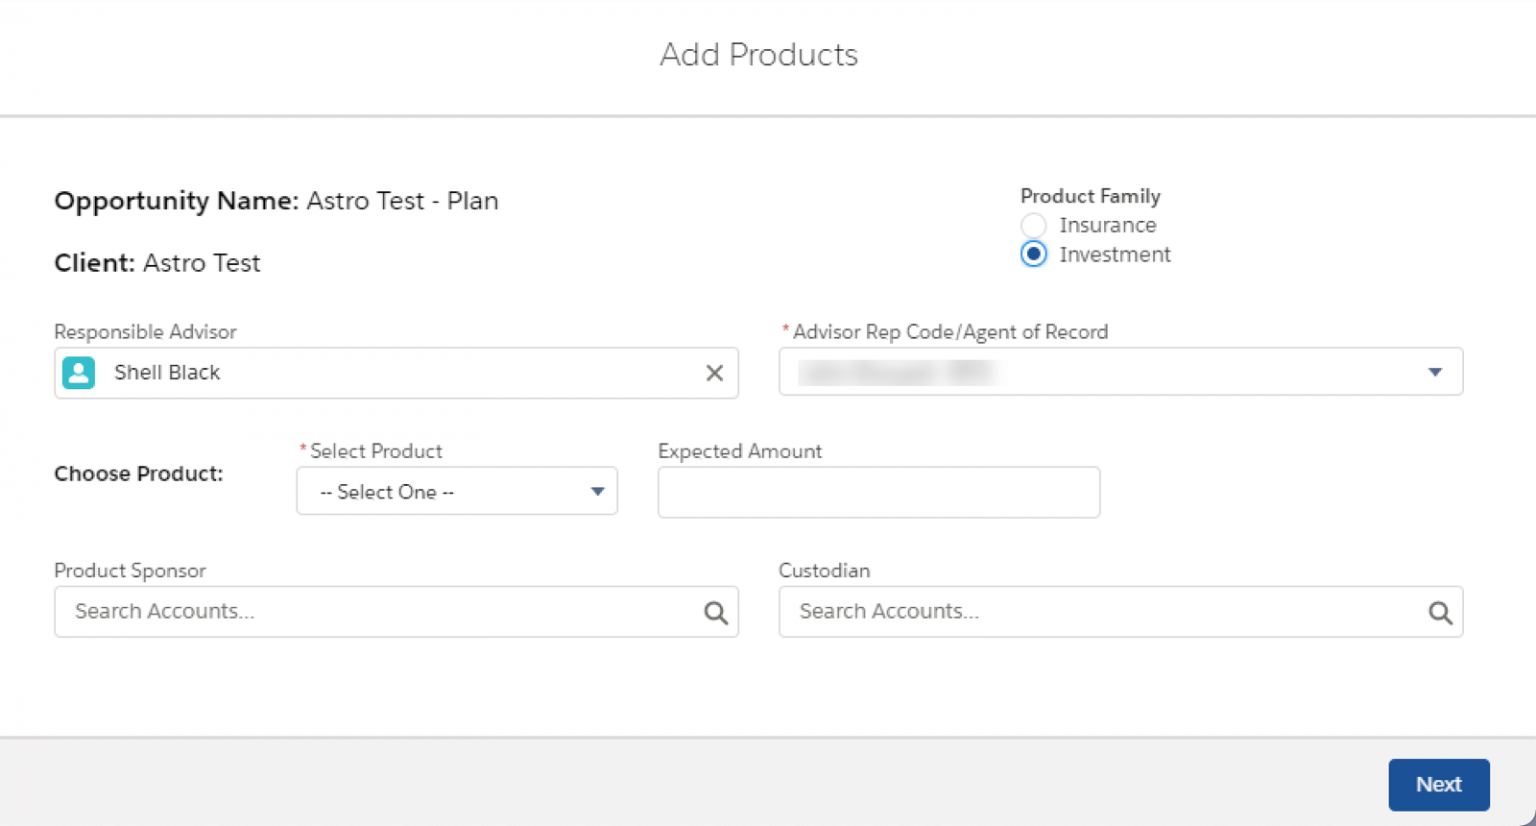Select the Insurance radio button
The height and width of the screenshot is (826, 1536).
click(1033, 225)
